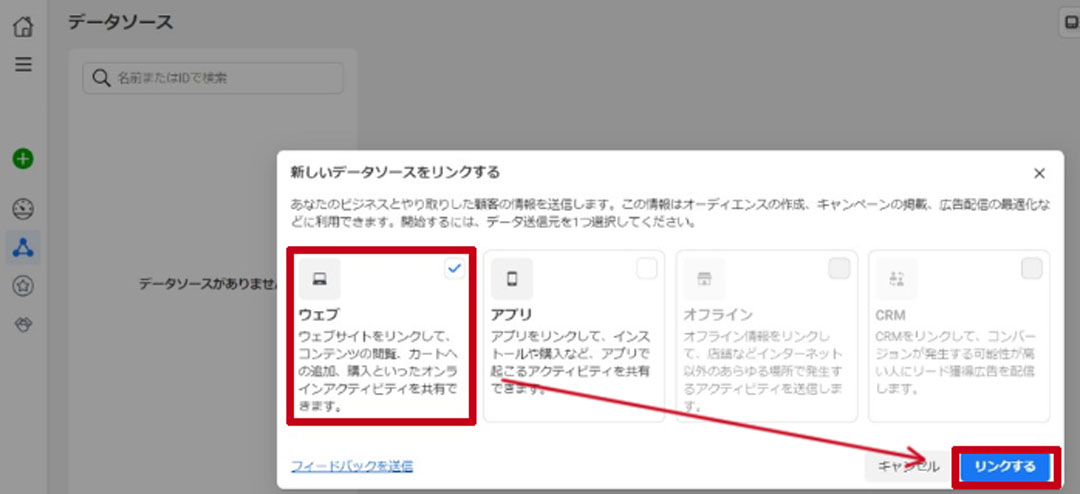
Task: Click the home icon in sidebar
Action: [23, 27]
